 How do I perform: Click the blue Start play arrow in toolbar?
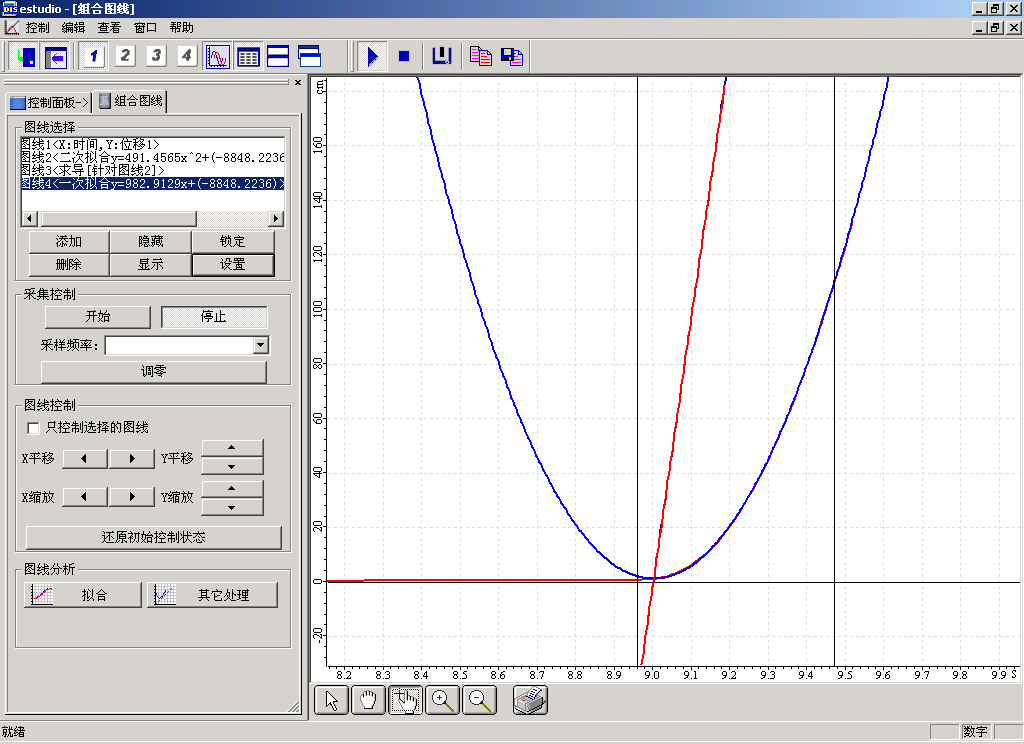tap(372, 56)
